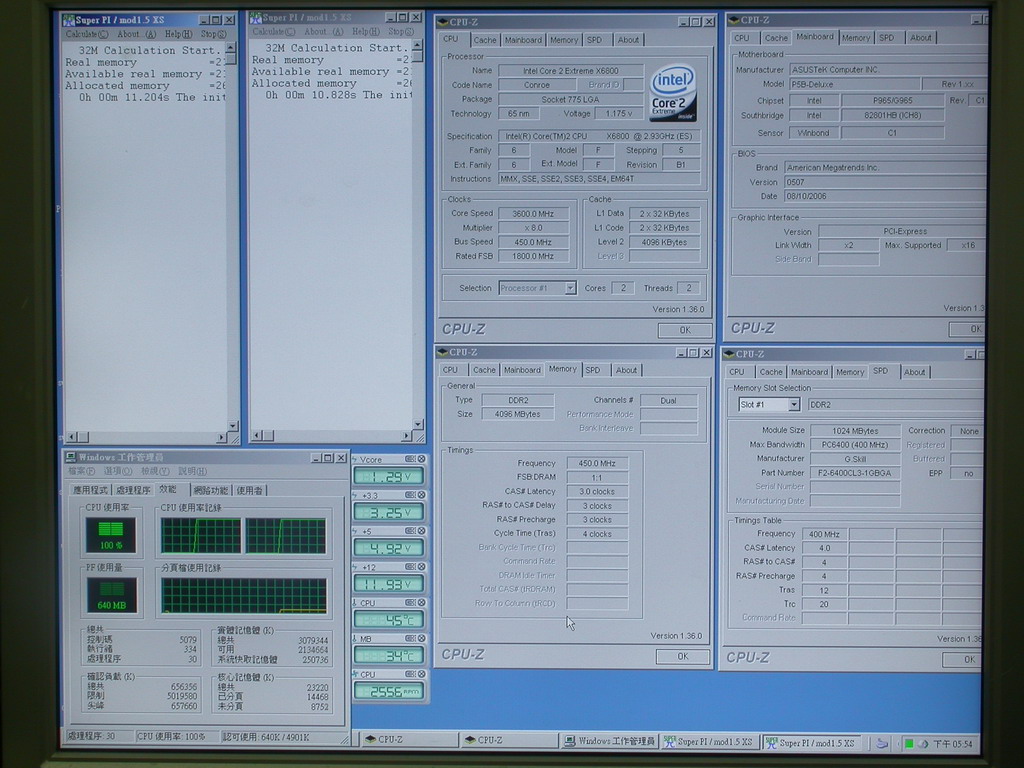Click the title icon of the 11.204s Super PI window

pyautogui.click(x=69, y=20)
